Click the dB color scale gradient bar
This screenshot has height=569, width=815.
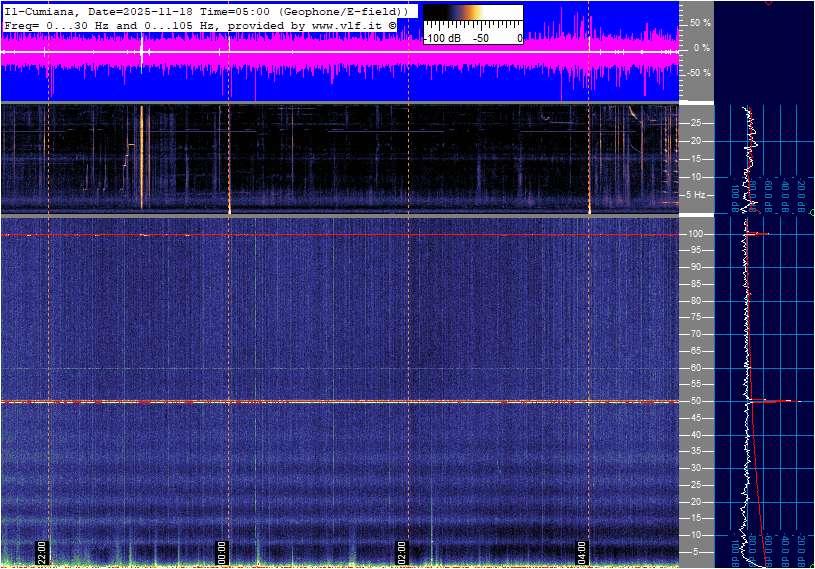click(472, 19)
